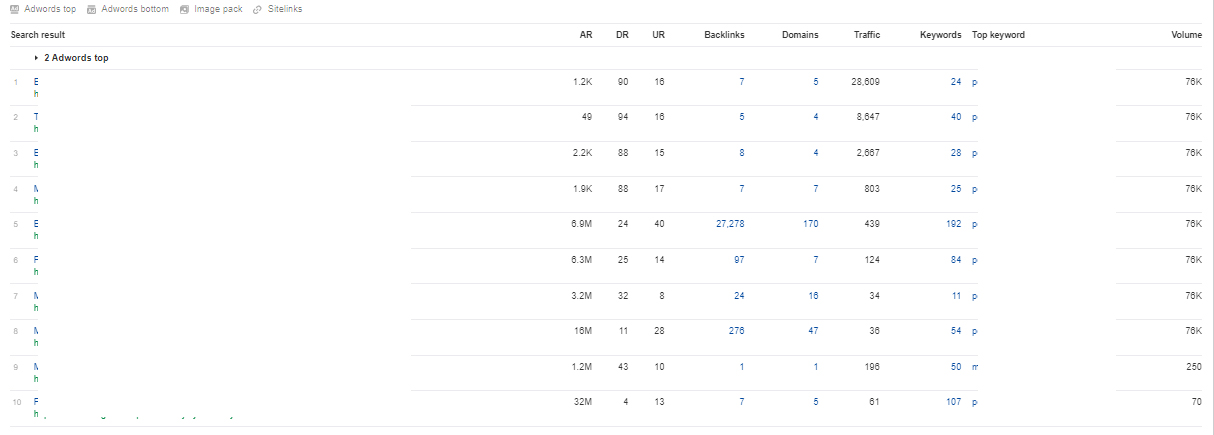Click the UR column header
Viewport: 1214px width, 435px height.
pos(658,35)
